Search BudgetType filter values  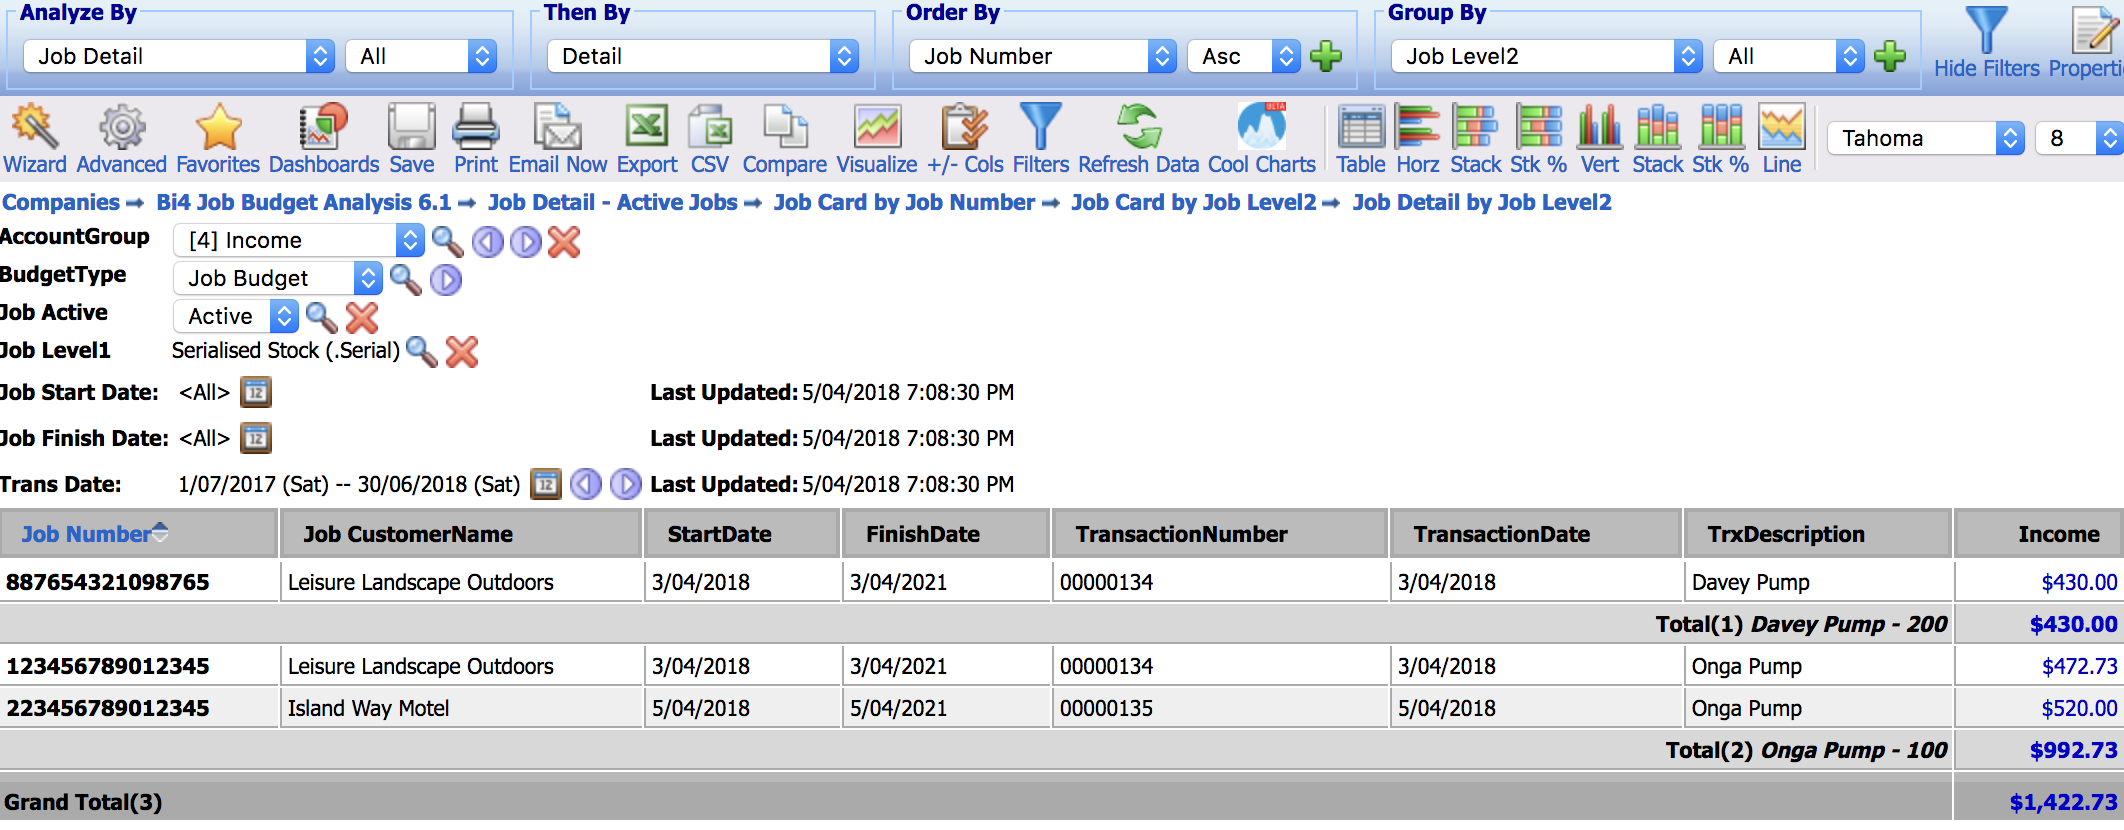[x=405, y=279]
